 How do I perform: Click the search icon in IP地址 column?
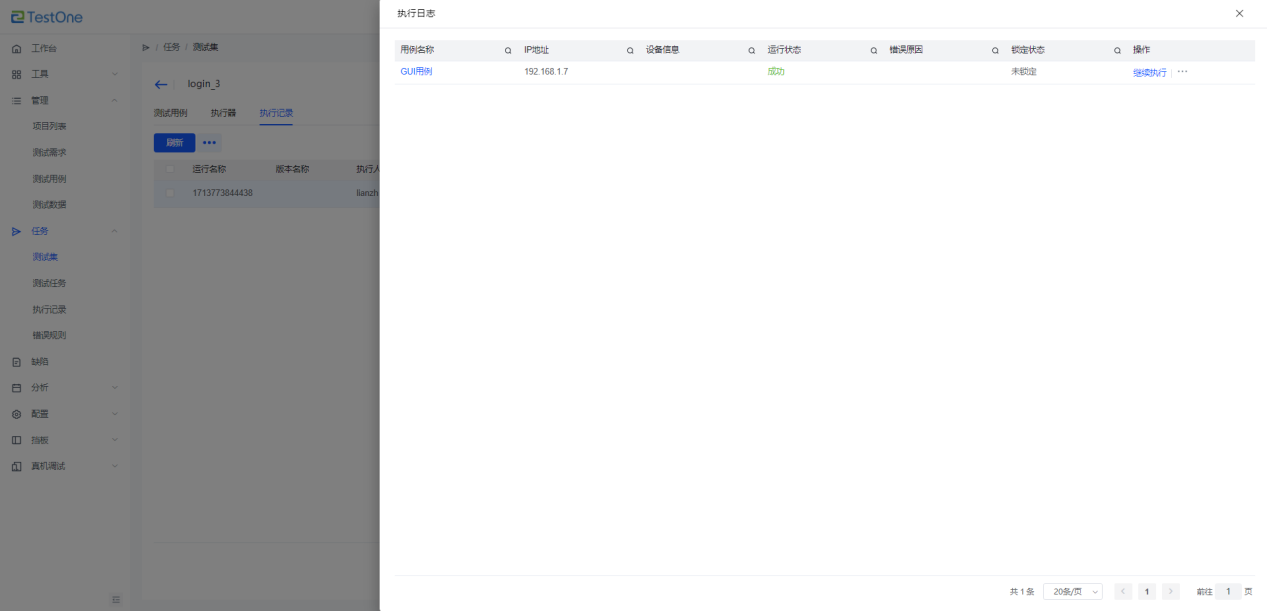coord(630,50)
